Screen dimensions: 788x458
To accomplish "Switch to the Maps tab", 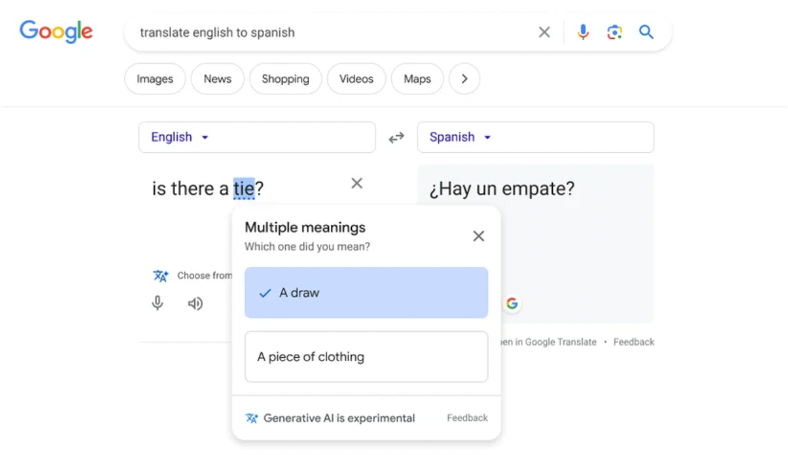I will coord(417,78).
